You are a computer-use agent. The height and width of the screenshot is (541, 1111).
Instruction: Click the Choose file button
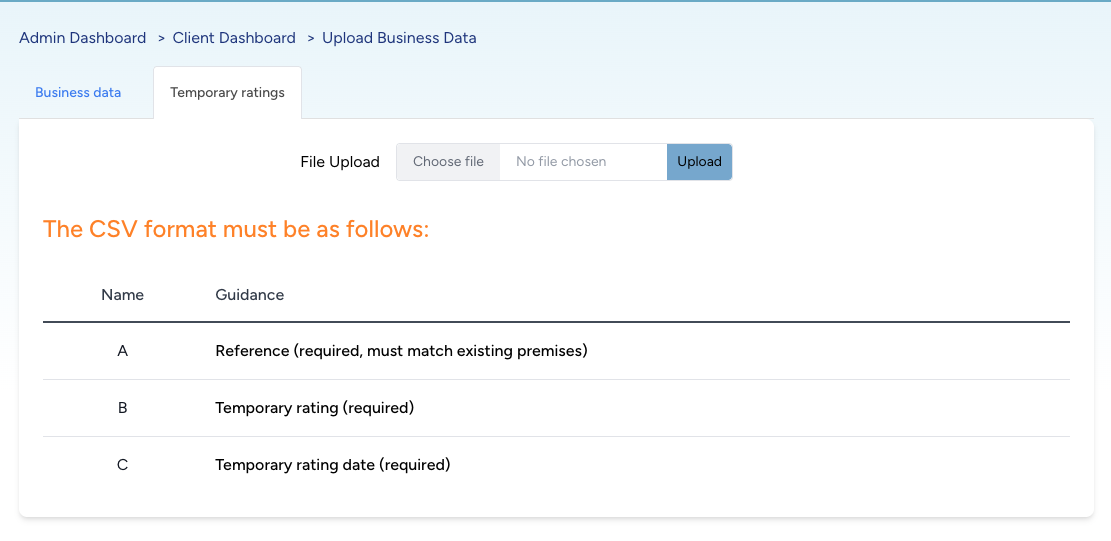click(x=448, y=162)
